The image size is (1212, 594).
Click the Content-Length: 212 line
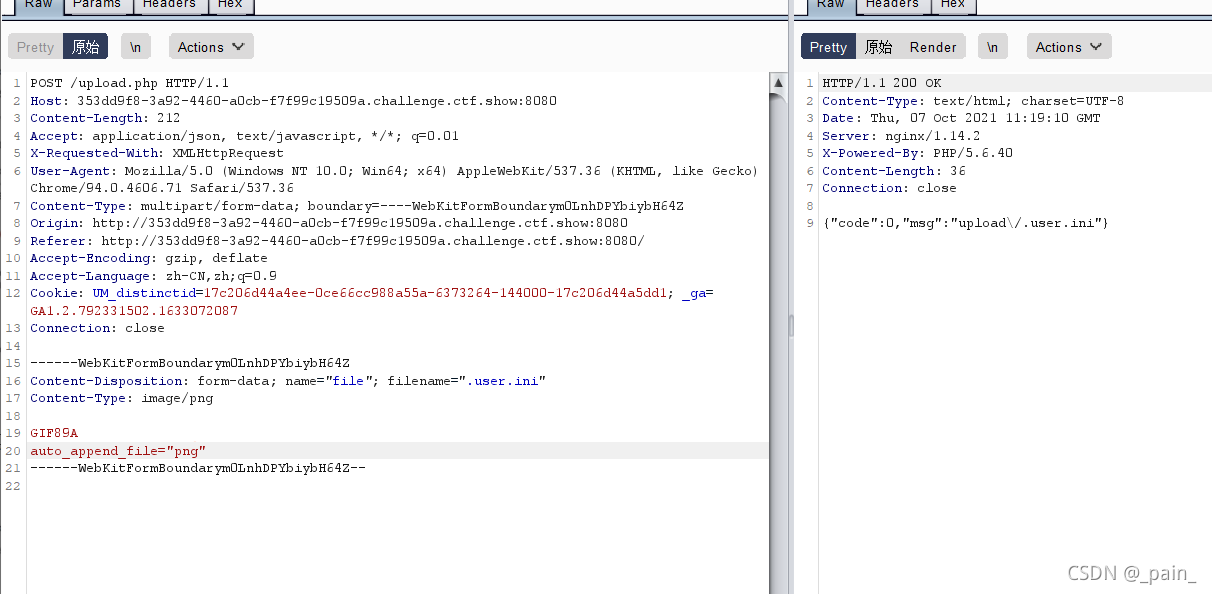point(105,118)
